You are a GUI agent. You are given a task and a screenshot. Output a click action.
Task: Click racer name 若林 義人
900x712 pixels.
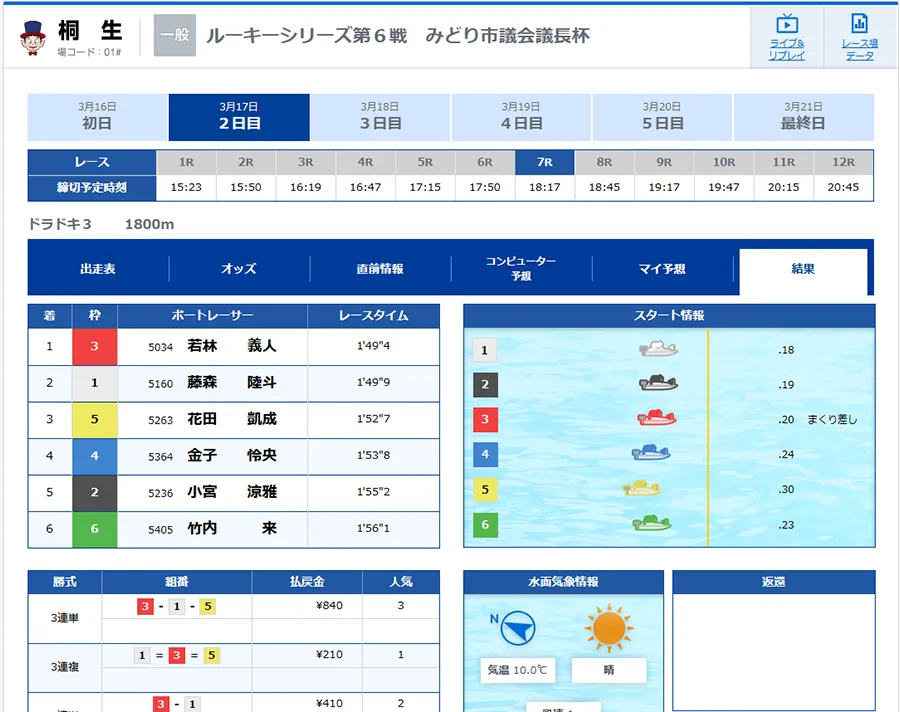(232, 346)
